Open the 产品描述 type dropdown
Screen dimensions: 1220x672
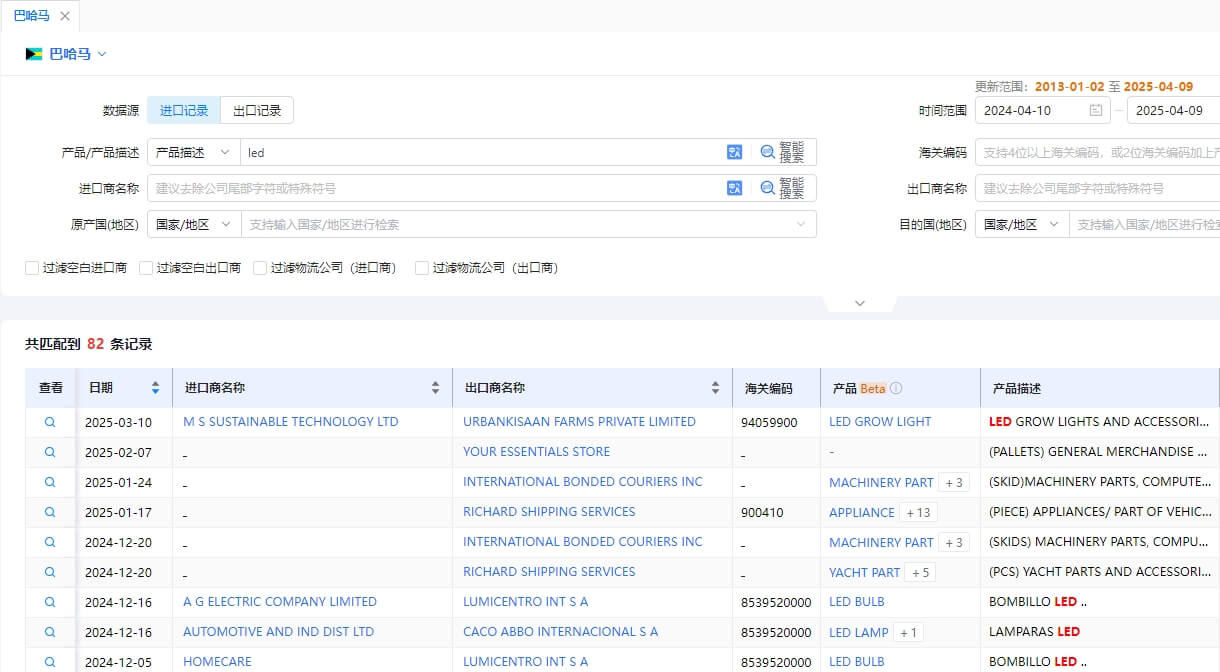[x=194, y=152]
